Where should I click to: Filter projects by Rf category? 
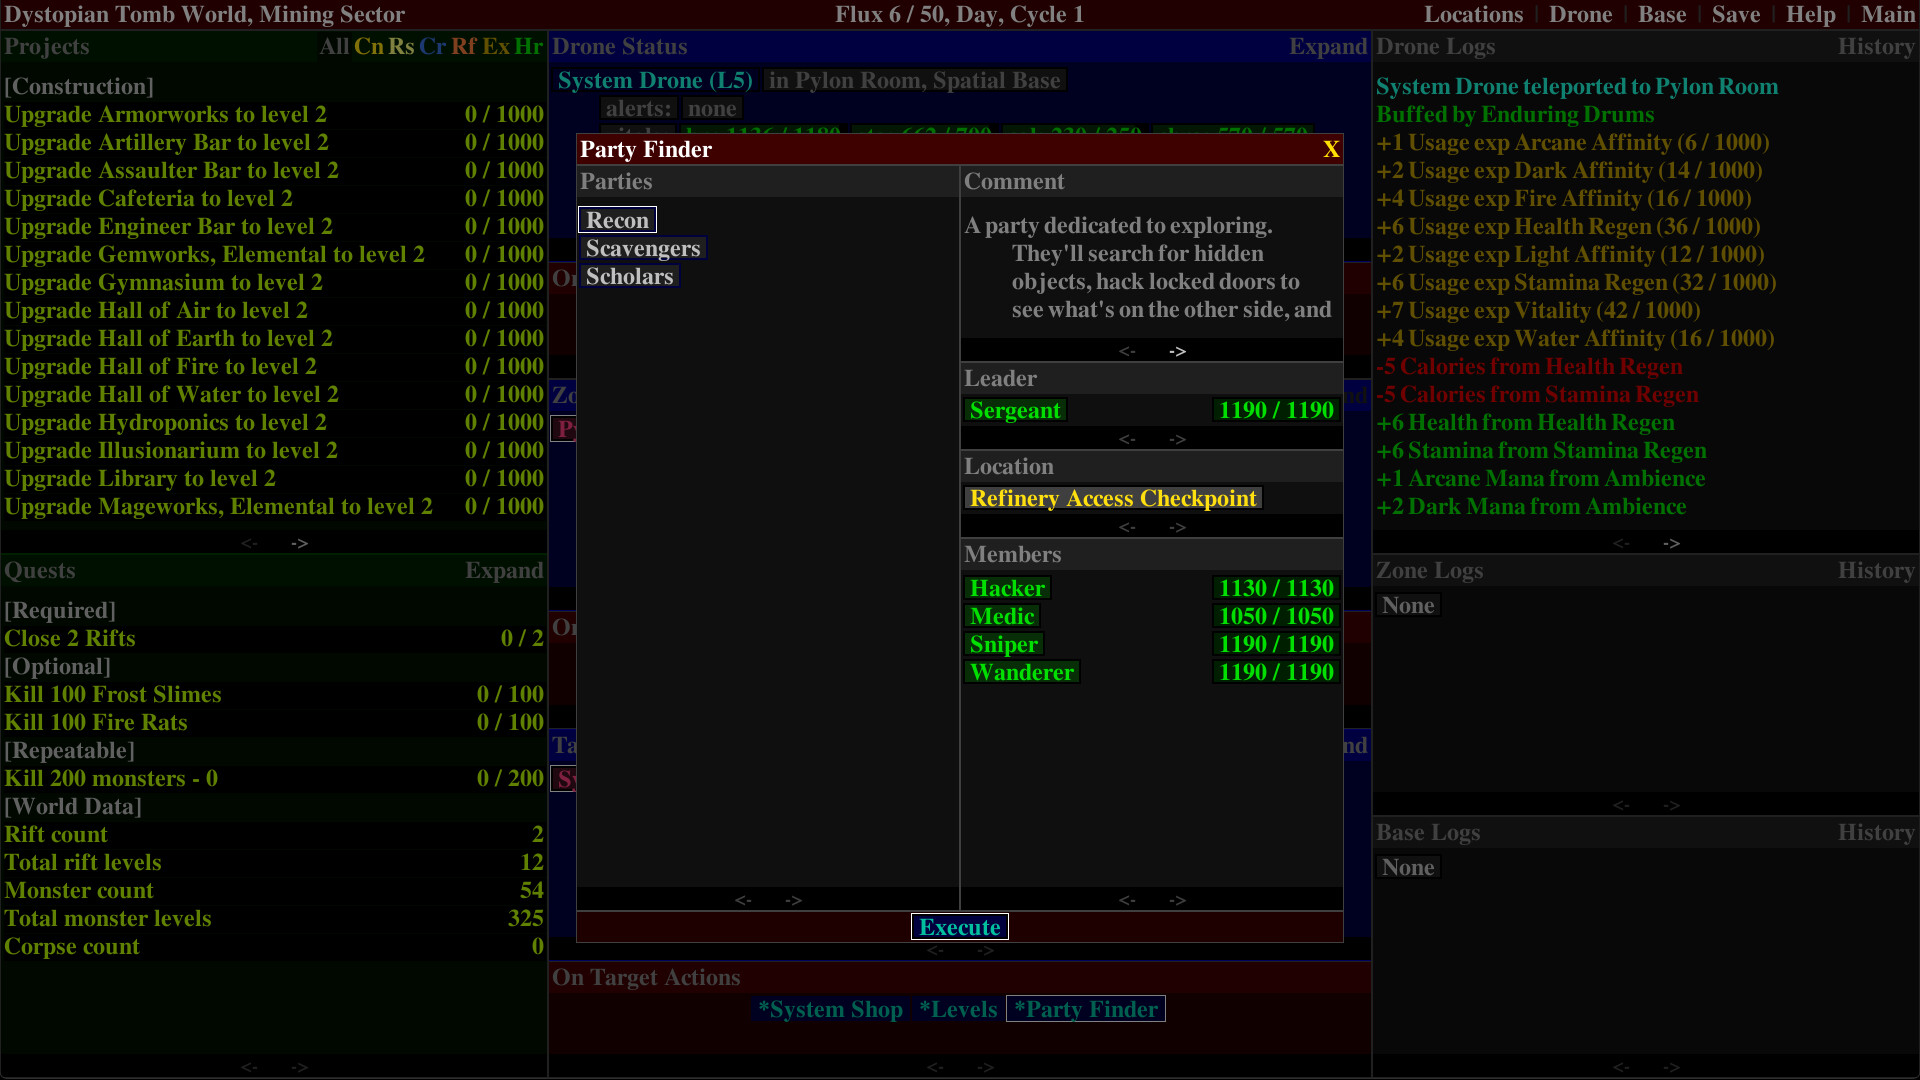(463, 46)
